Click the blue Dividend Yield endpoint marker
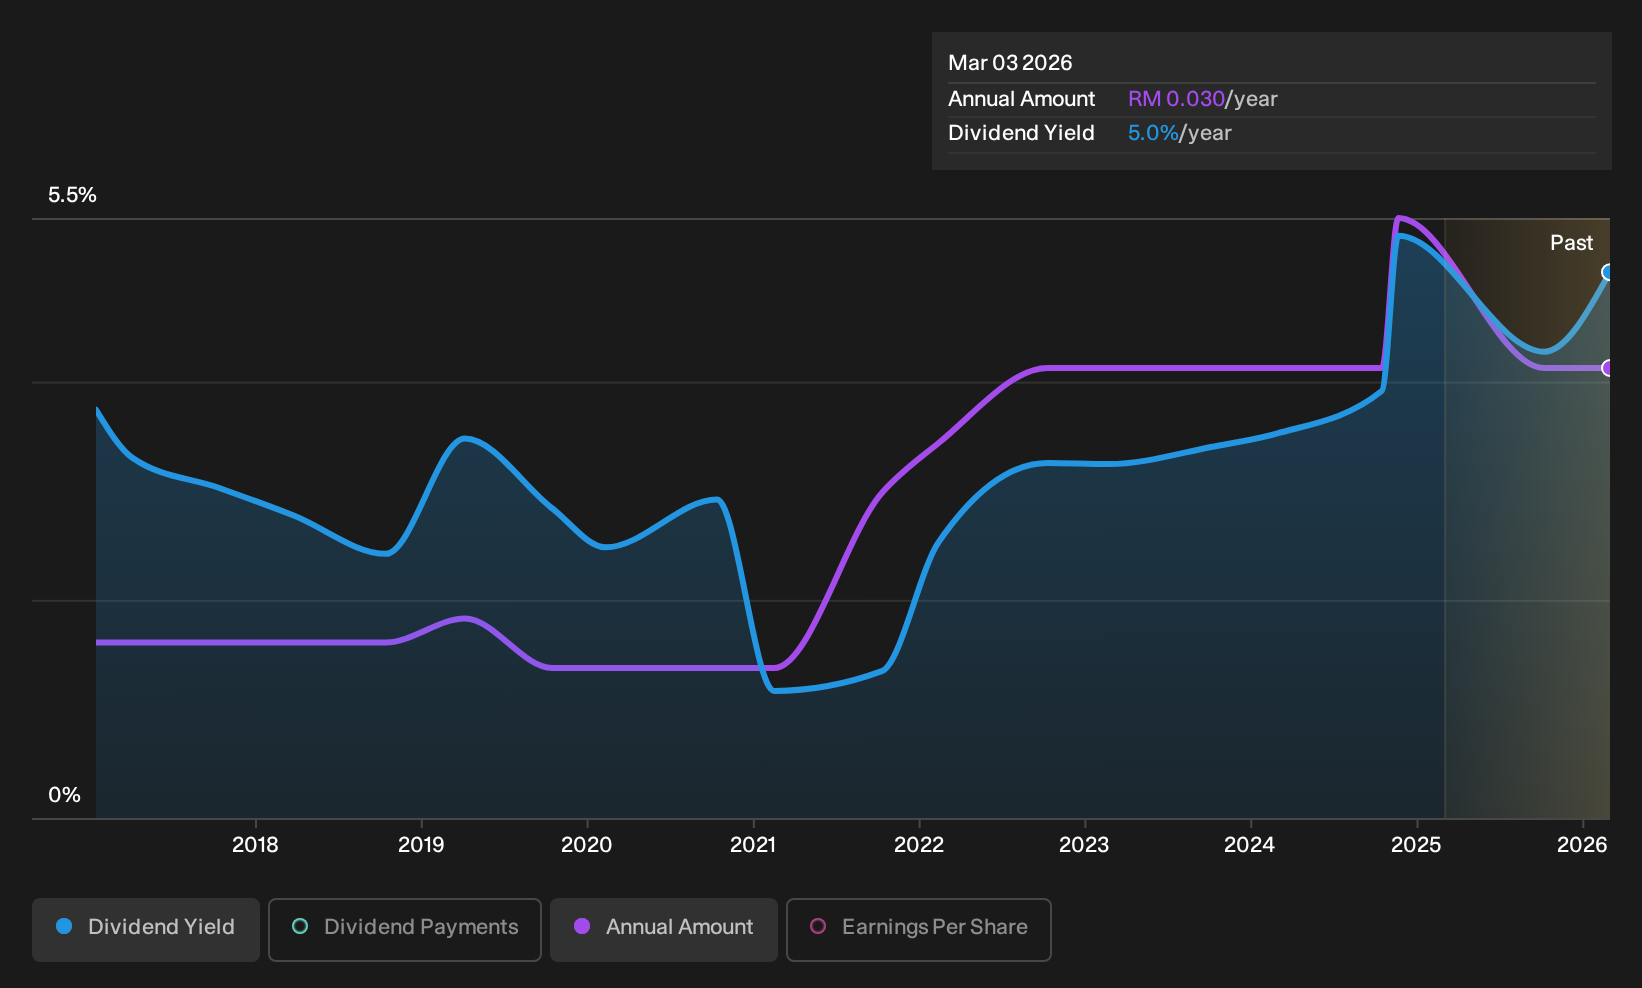The width and height of the screenshot is (1642, 988). 1608,272
